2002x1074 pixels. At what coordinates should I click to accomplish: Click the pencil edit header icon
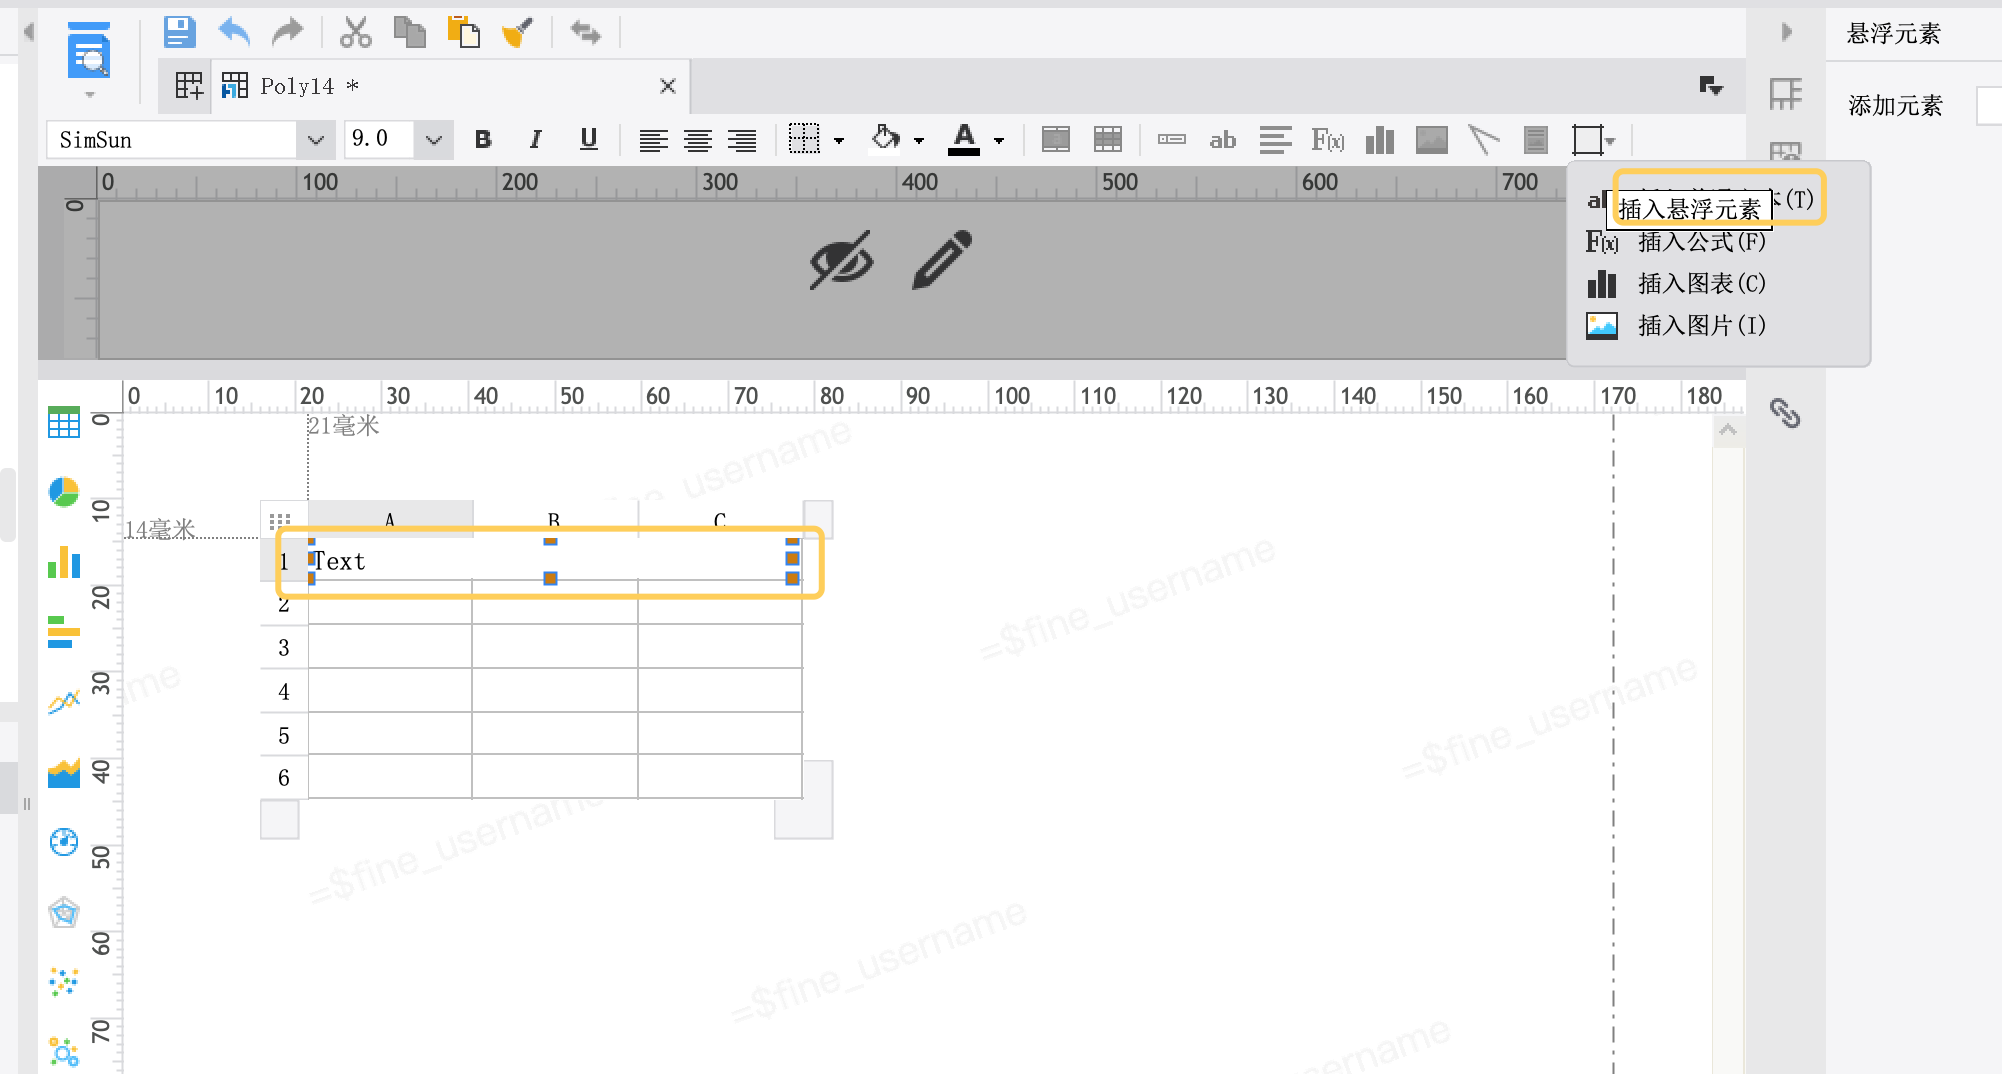coord(942,260)
